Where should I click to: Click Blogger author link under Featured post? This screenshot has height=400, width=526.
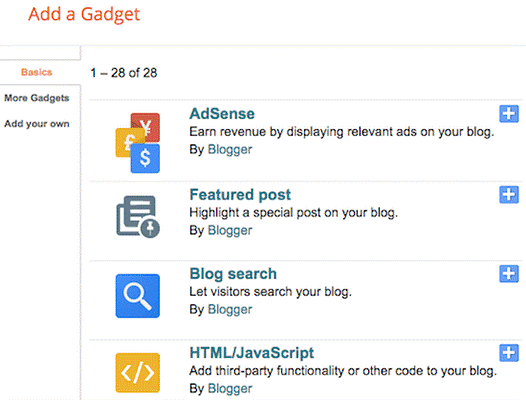click(x=230, y=231)
